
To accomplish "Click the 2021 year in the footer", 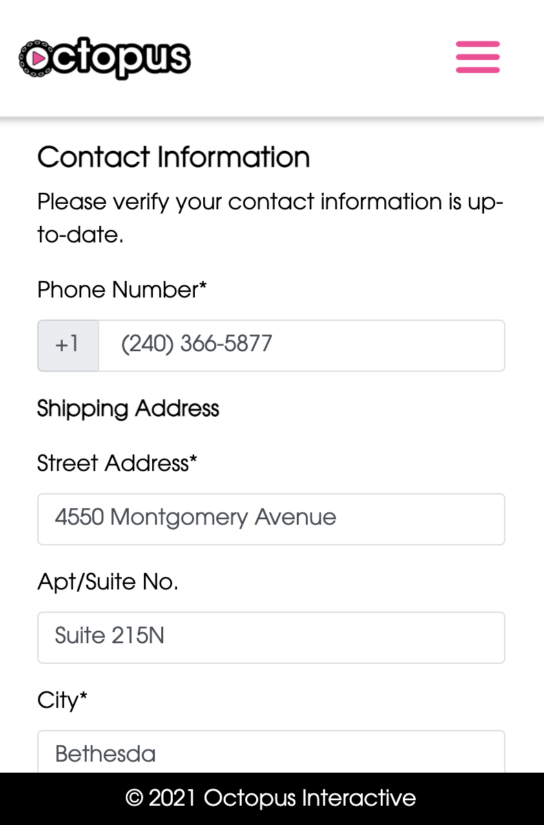I will pos(173,798).
